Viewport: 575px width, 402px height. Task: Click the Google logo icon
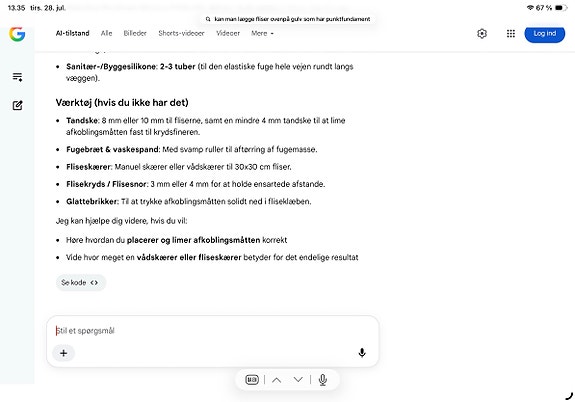17,34
